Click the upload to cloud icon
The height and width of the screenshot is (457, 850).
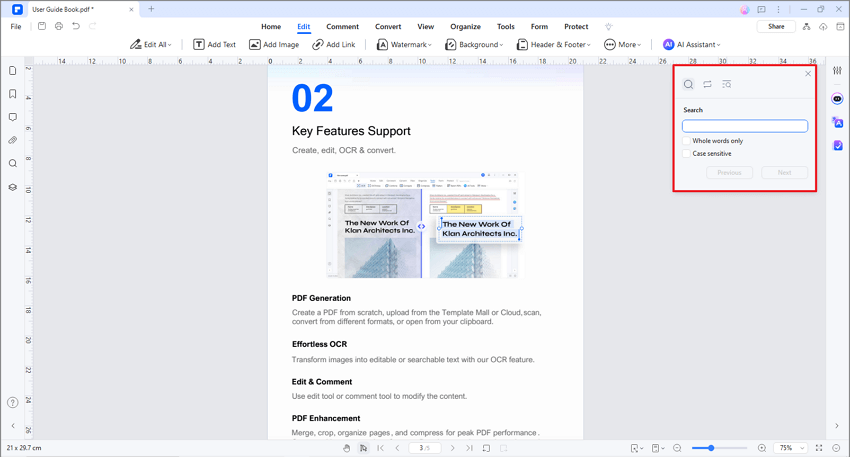point(823,27)
